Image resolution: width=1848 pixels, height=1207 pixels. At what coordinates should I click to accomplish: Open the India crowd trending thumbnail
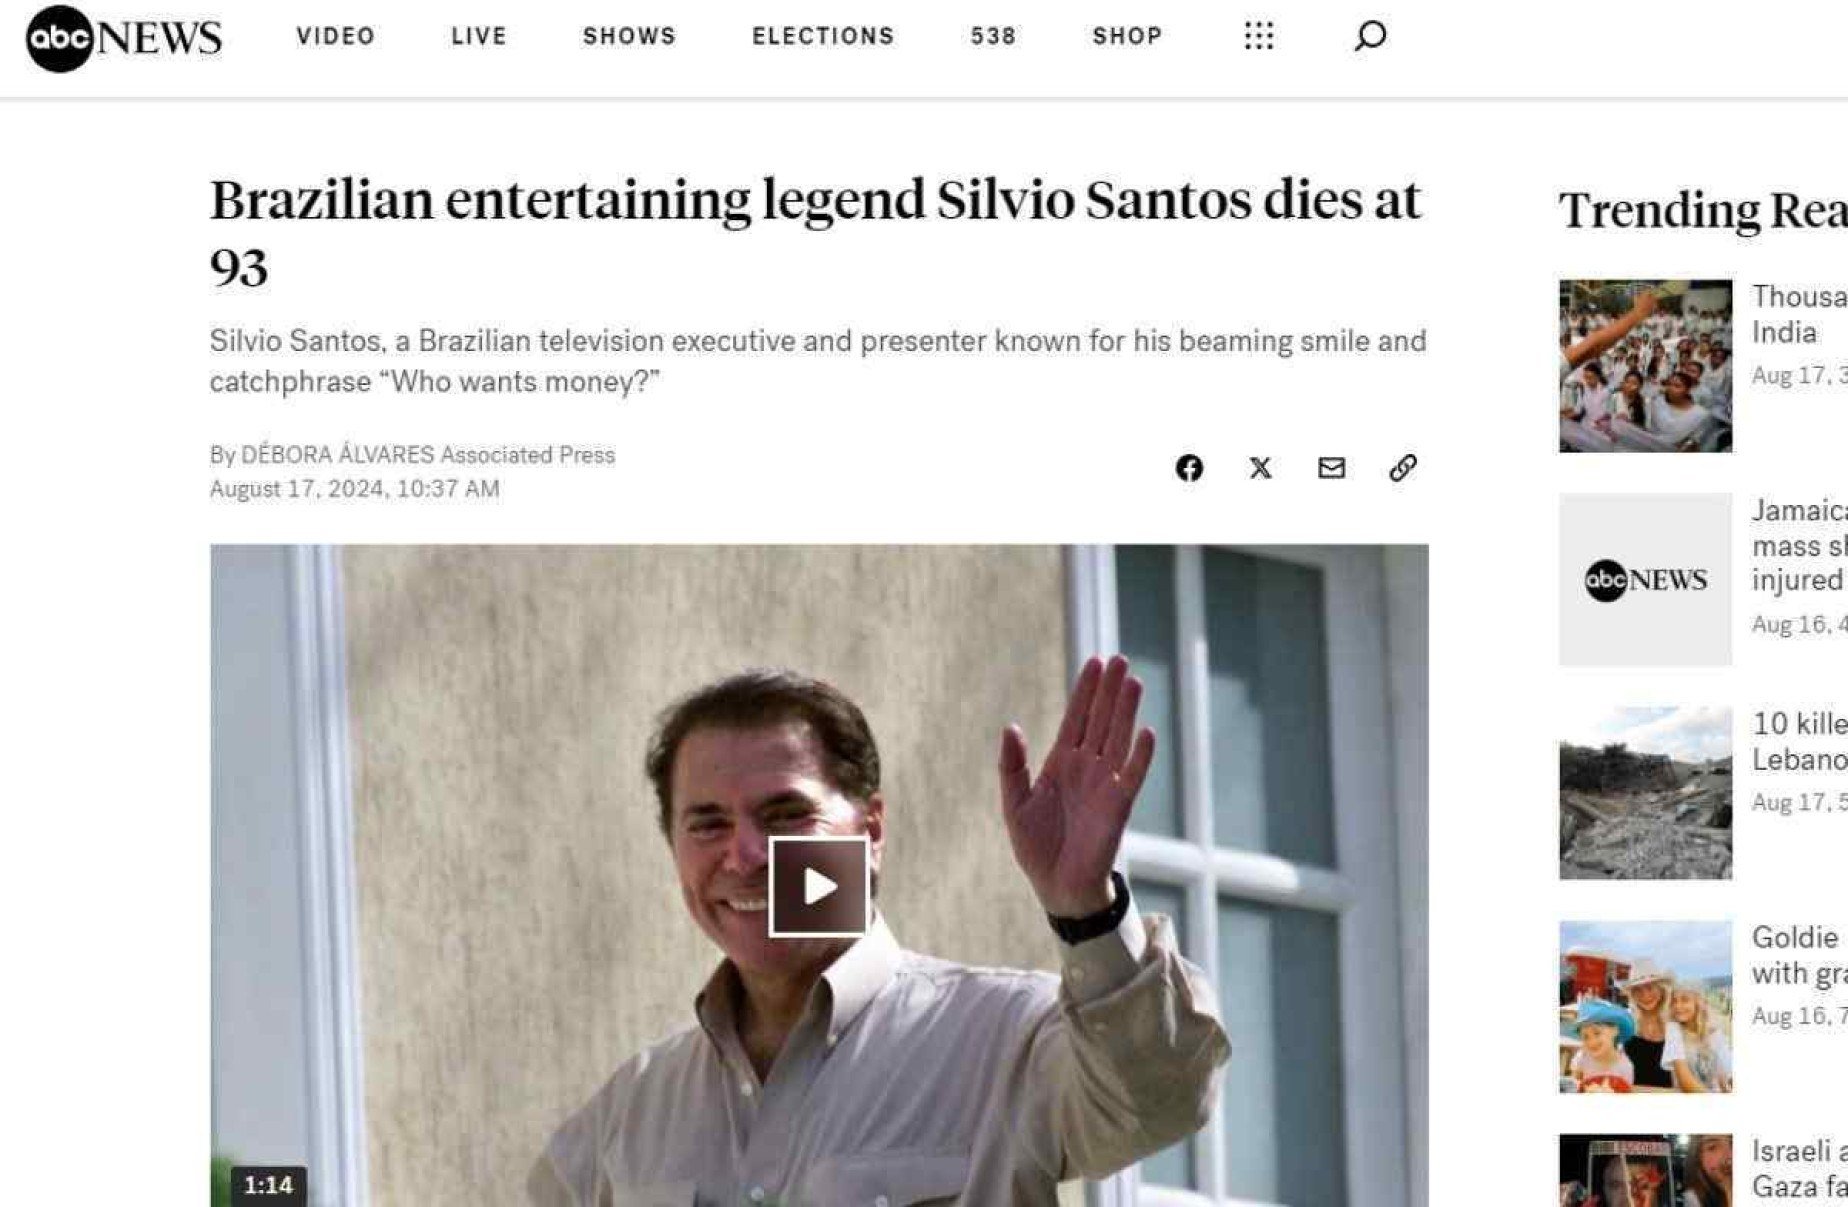pyautogui.click(x=1645, y=366)
